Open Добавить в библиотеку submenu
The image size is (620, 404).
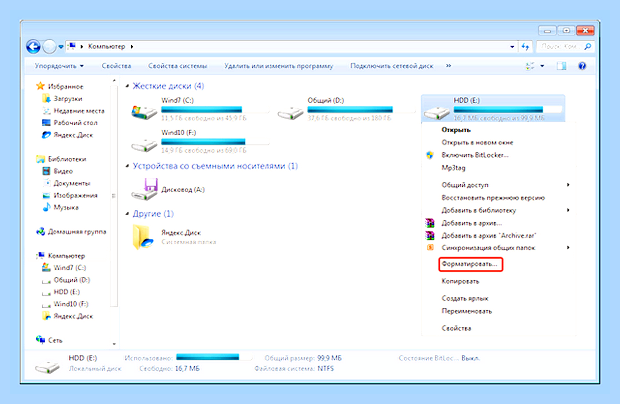click(498, 210)
